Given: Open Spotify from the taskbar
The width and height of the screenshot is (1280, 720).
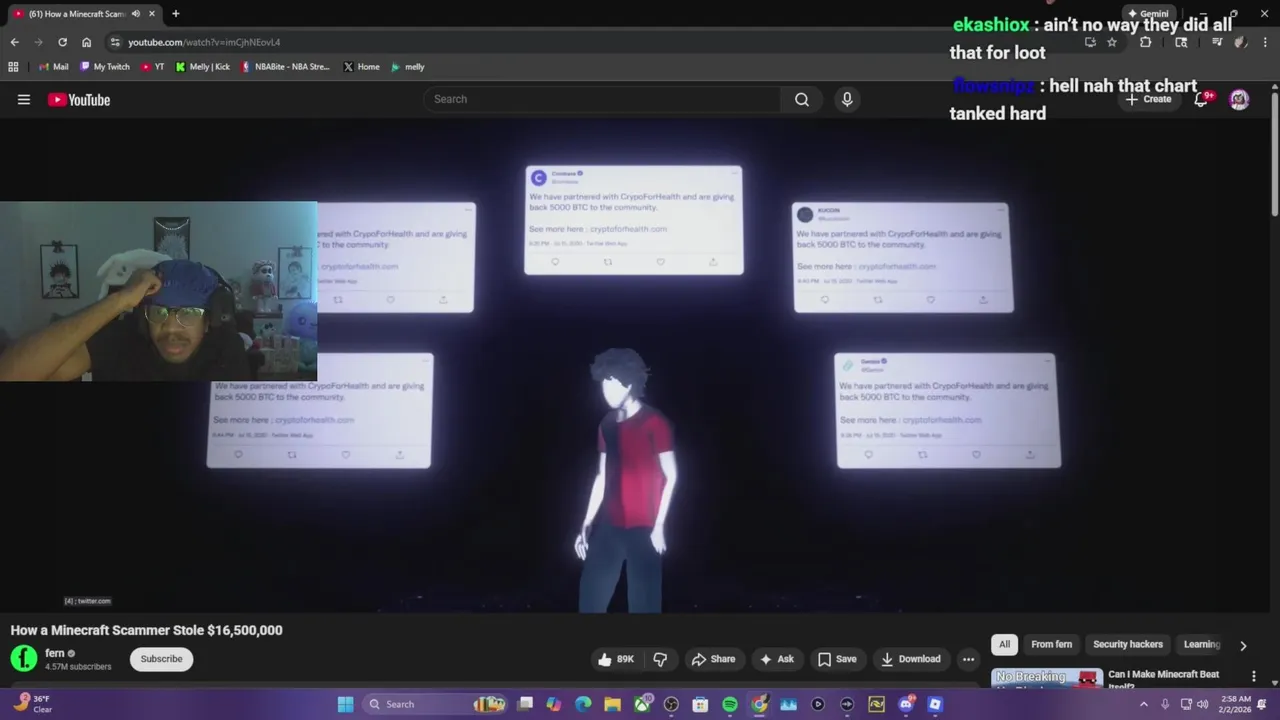Looking at the screenshot, I should 730,704.
